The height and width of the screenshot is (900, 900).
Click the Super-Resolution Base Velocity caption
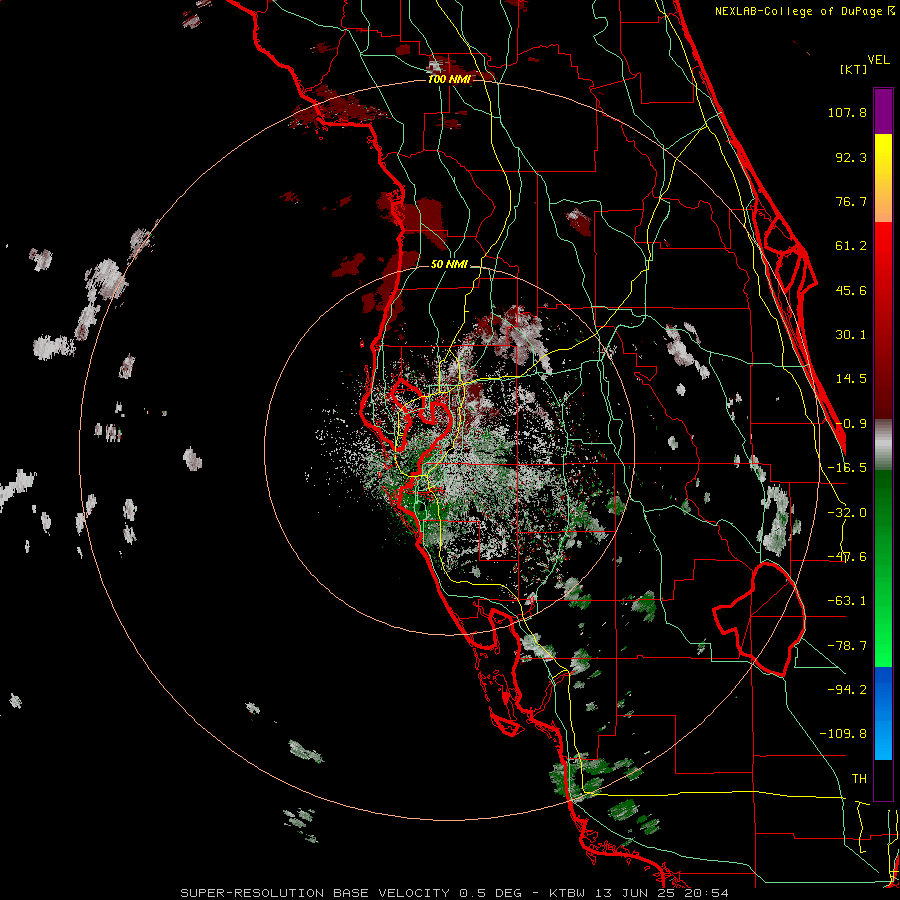coord(455,893)
